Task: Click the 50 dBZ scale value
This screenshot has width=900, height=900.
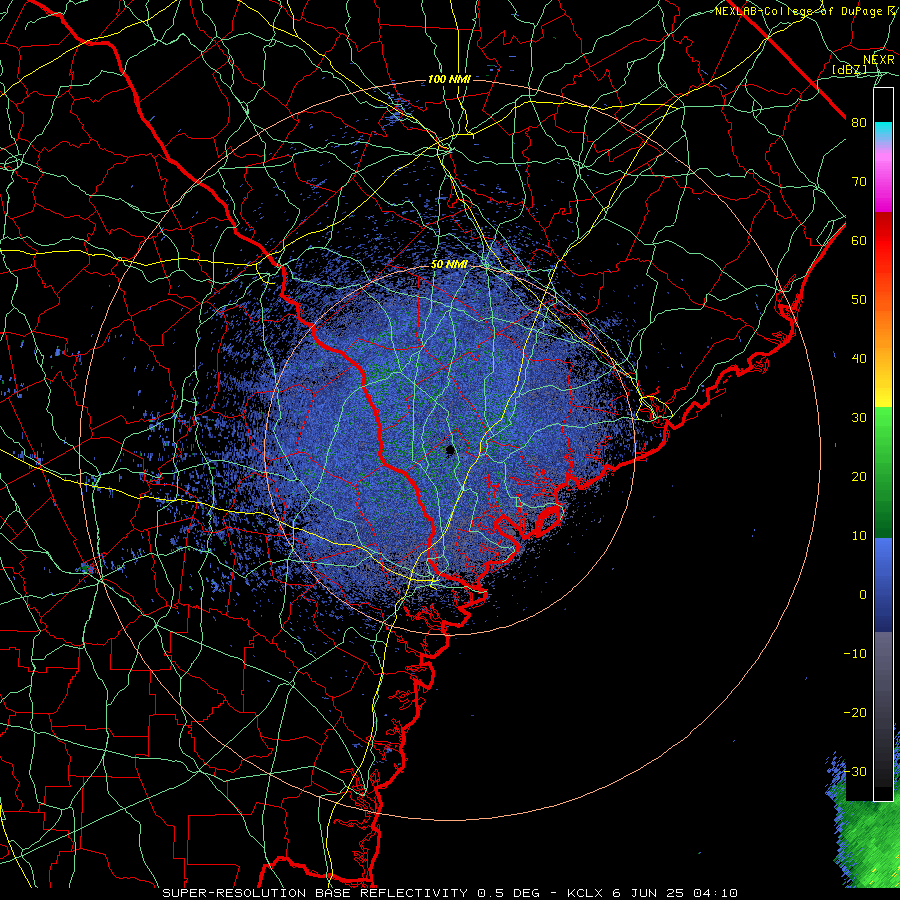Action: (x=859, y=300)
